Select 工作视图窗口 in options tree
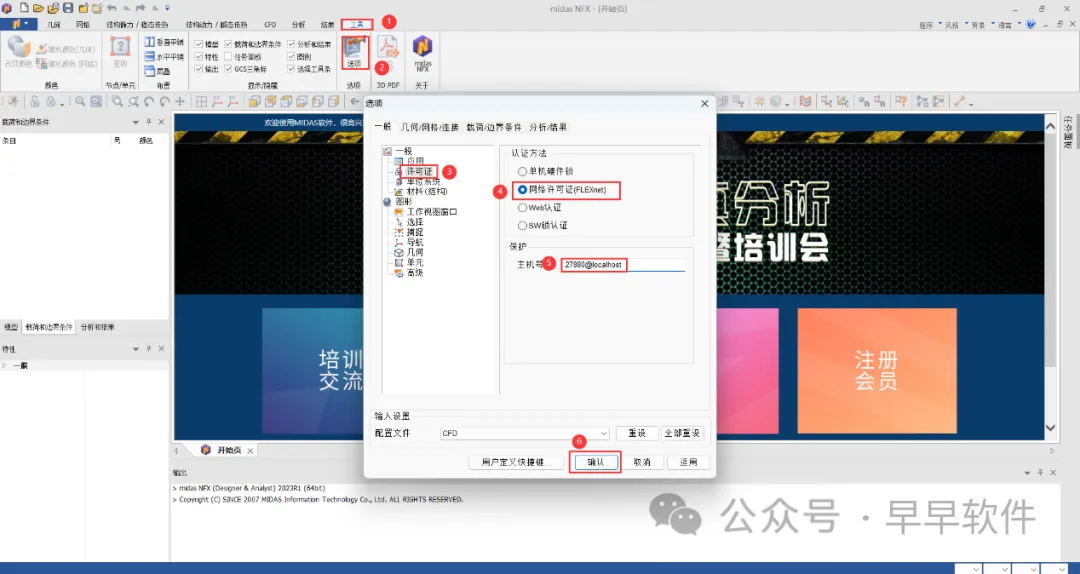The height and width of the screenshot is (574, 1080). click(x=432, y=212)
